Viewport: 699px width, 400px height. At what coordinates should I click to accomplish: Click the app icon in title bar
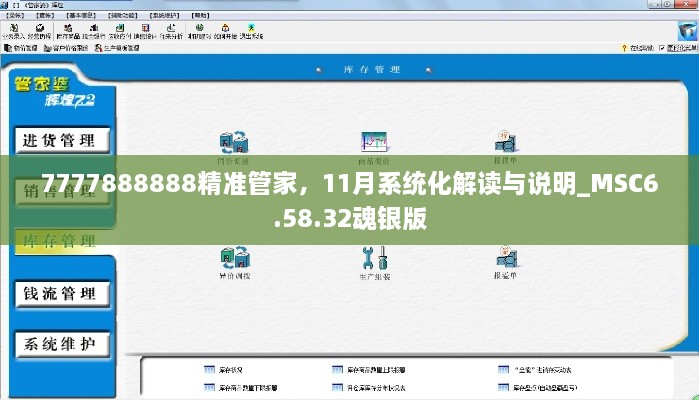(5, 5)
